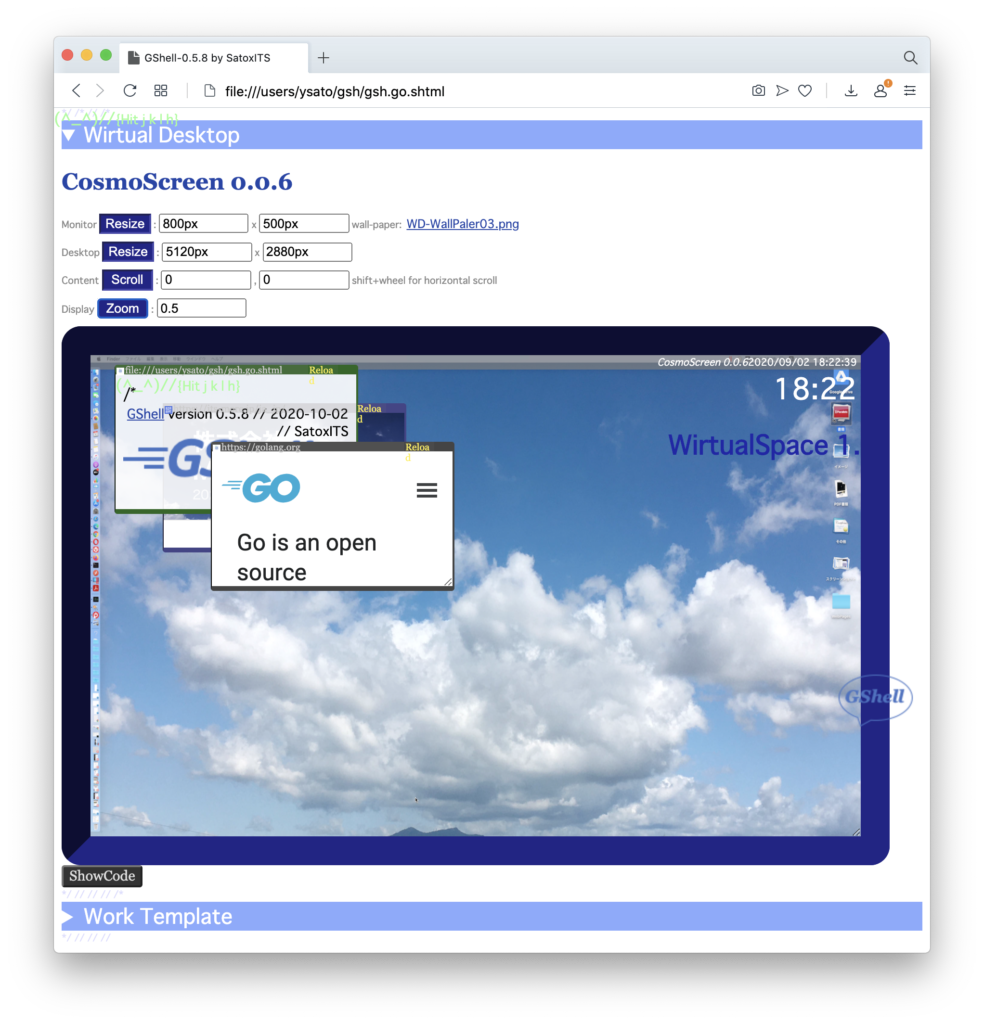Click the browser reload icon
Image resolution: width=984 pixels, height=1024 pixels.
click(x=130, y=91)
